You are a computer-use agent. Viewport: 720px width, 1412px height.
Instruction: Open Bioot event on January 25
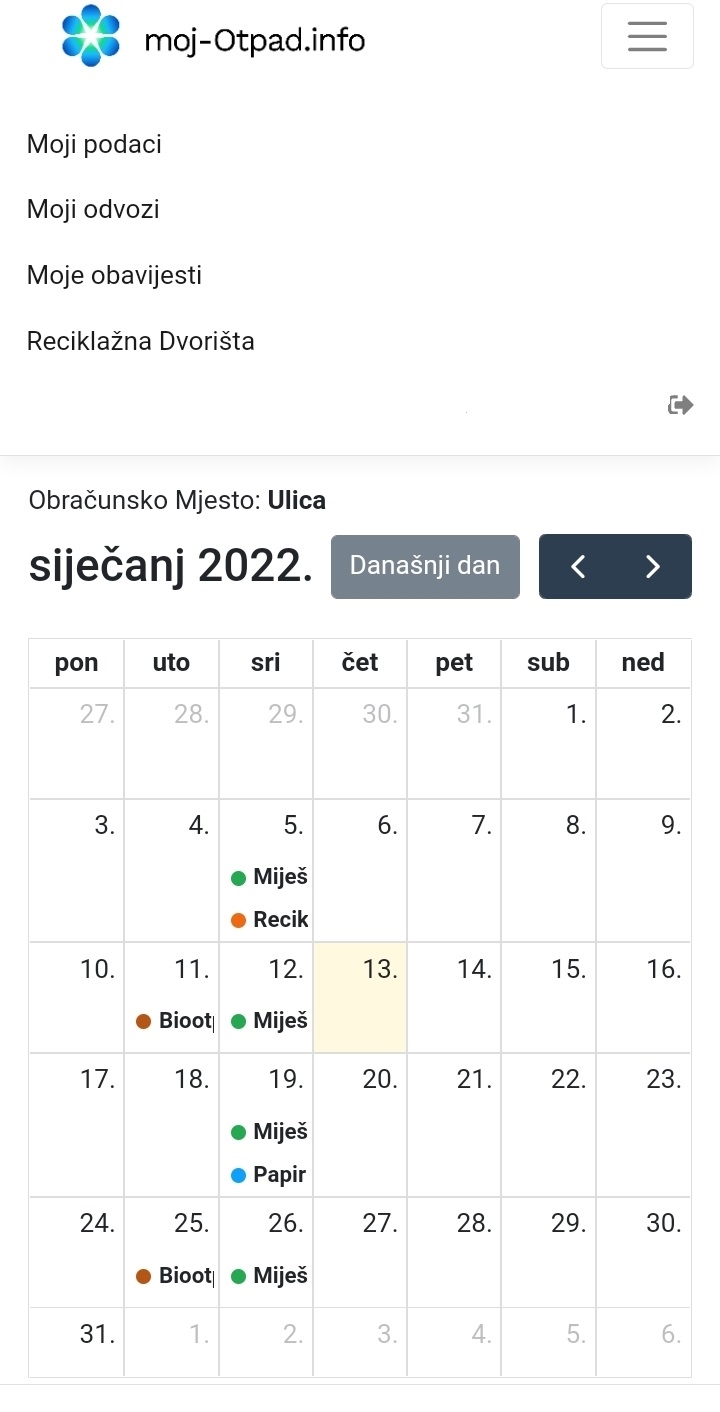(x=175, y=1276)
